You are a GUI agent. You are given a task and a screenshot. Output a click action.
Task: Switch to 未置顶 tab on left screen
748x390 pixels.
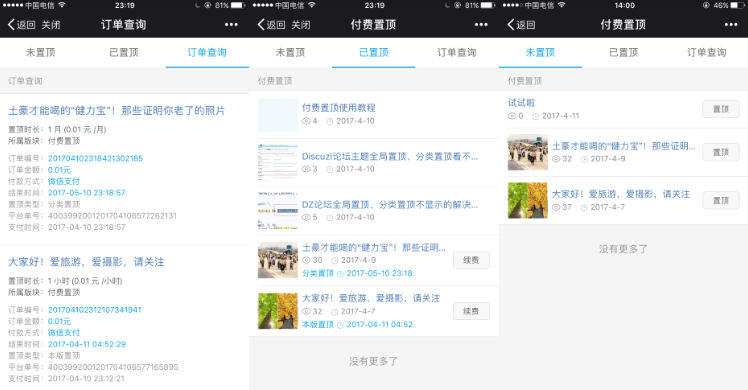41,52
